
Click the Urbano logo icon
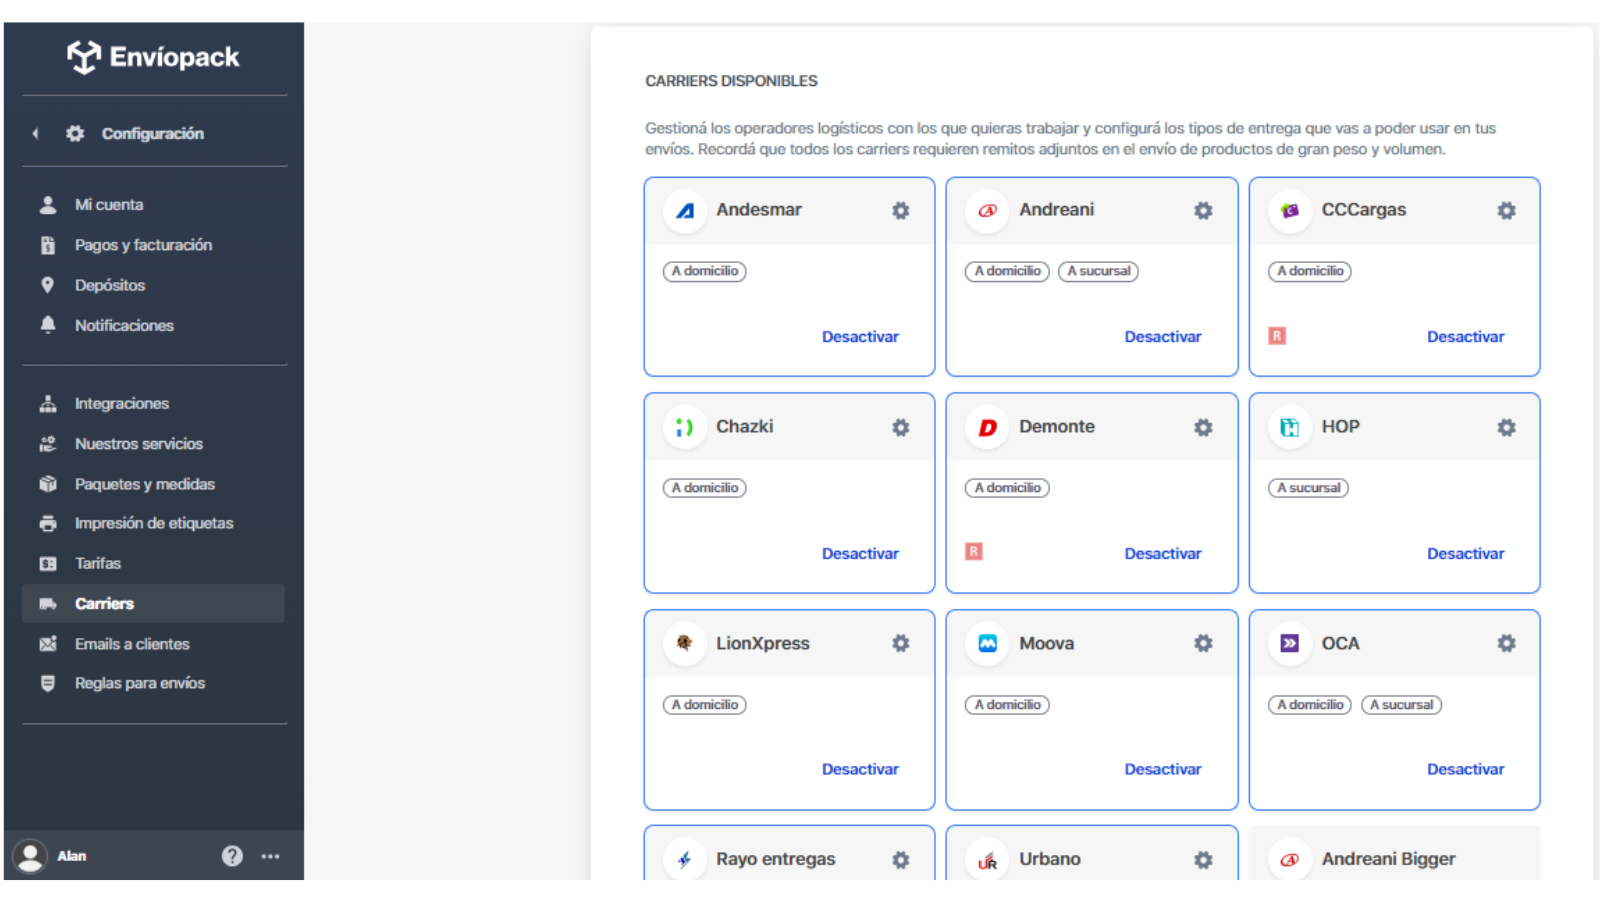987,860
